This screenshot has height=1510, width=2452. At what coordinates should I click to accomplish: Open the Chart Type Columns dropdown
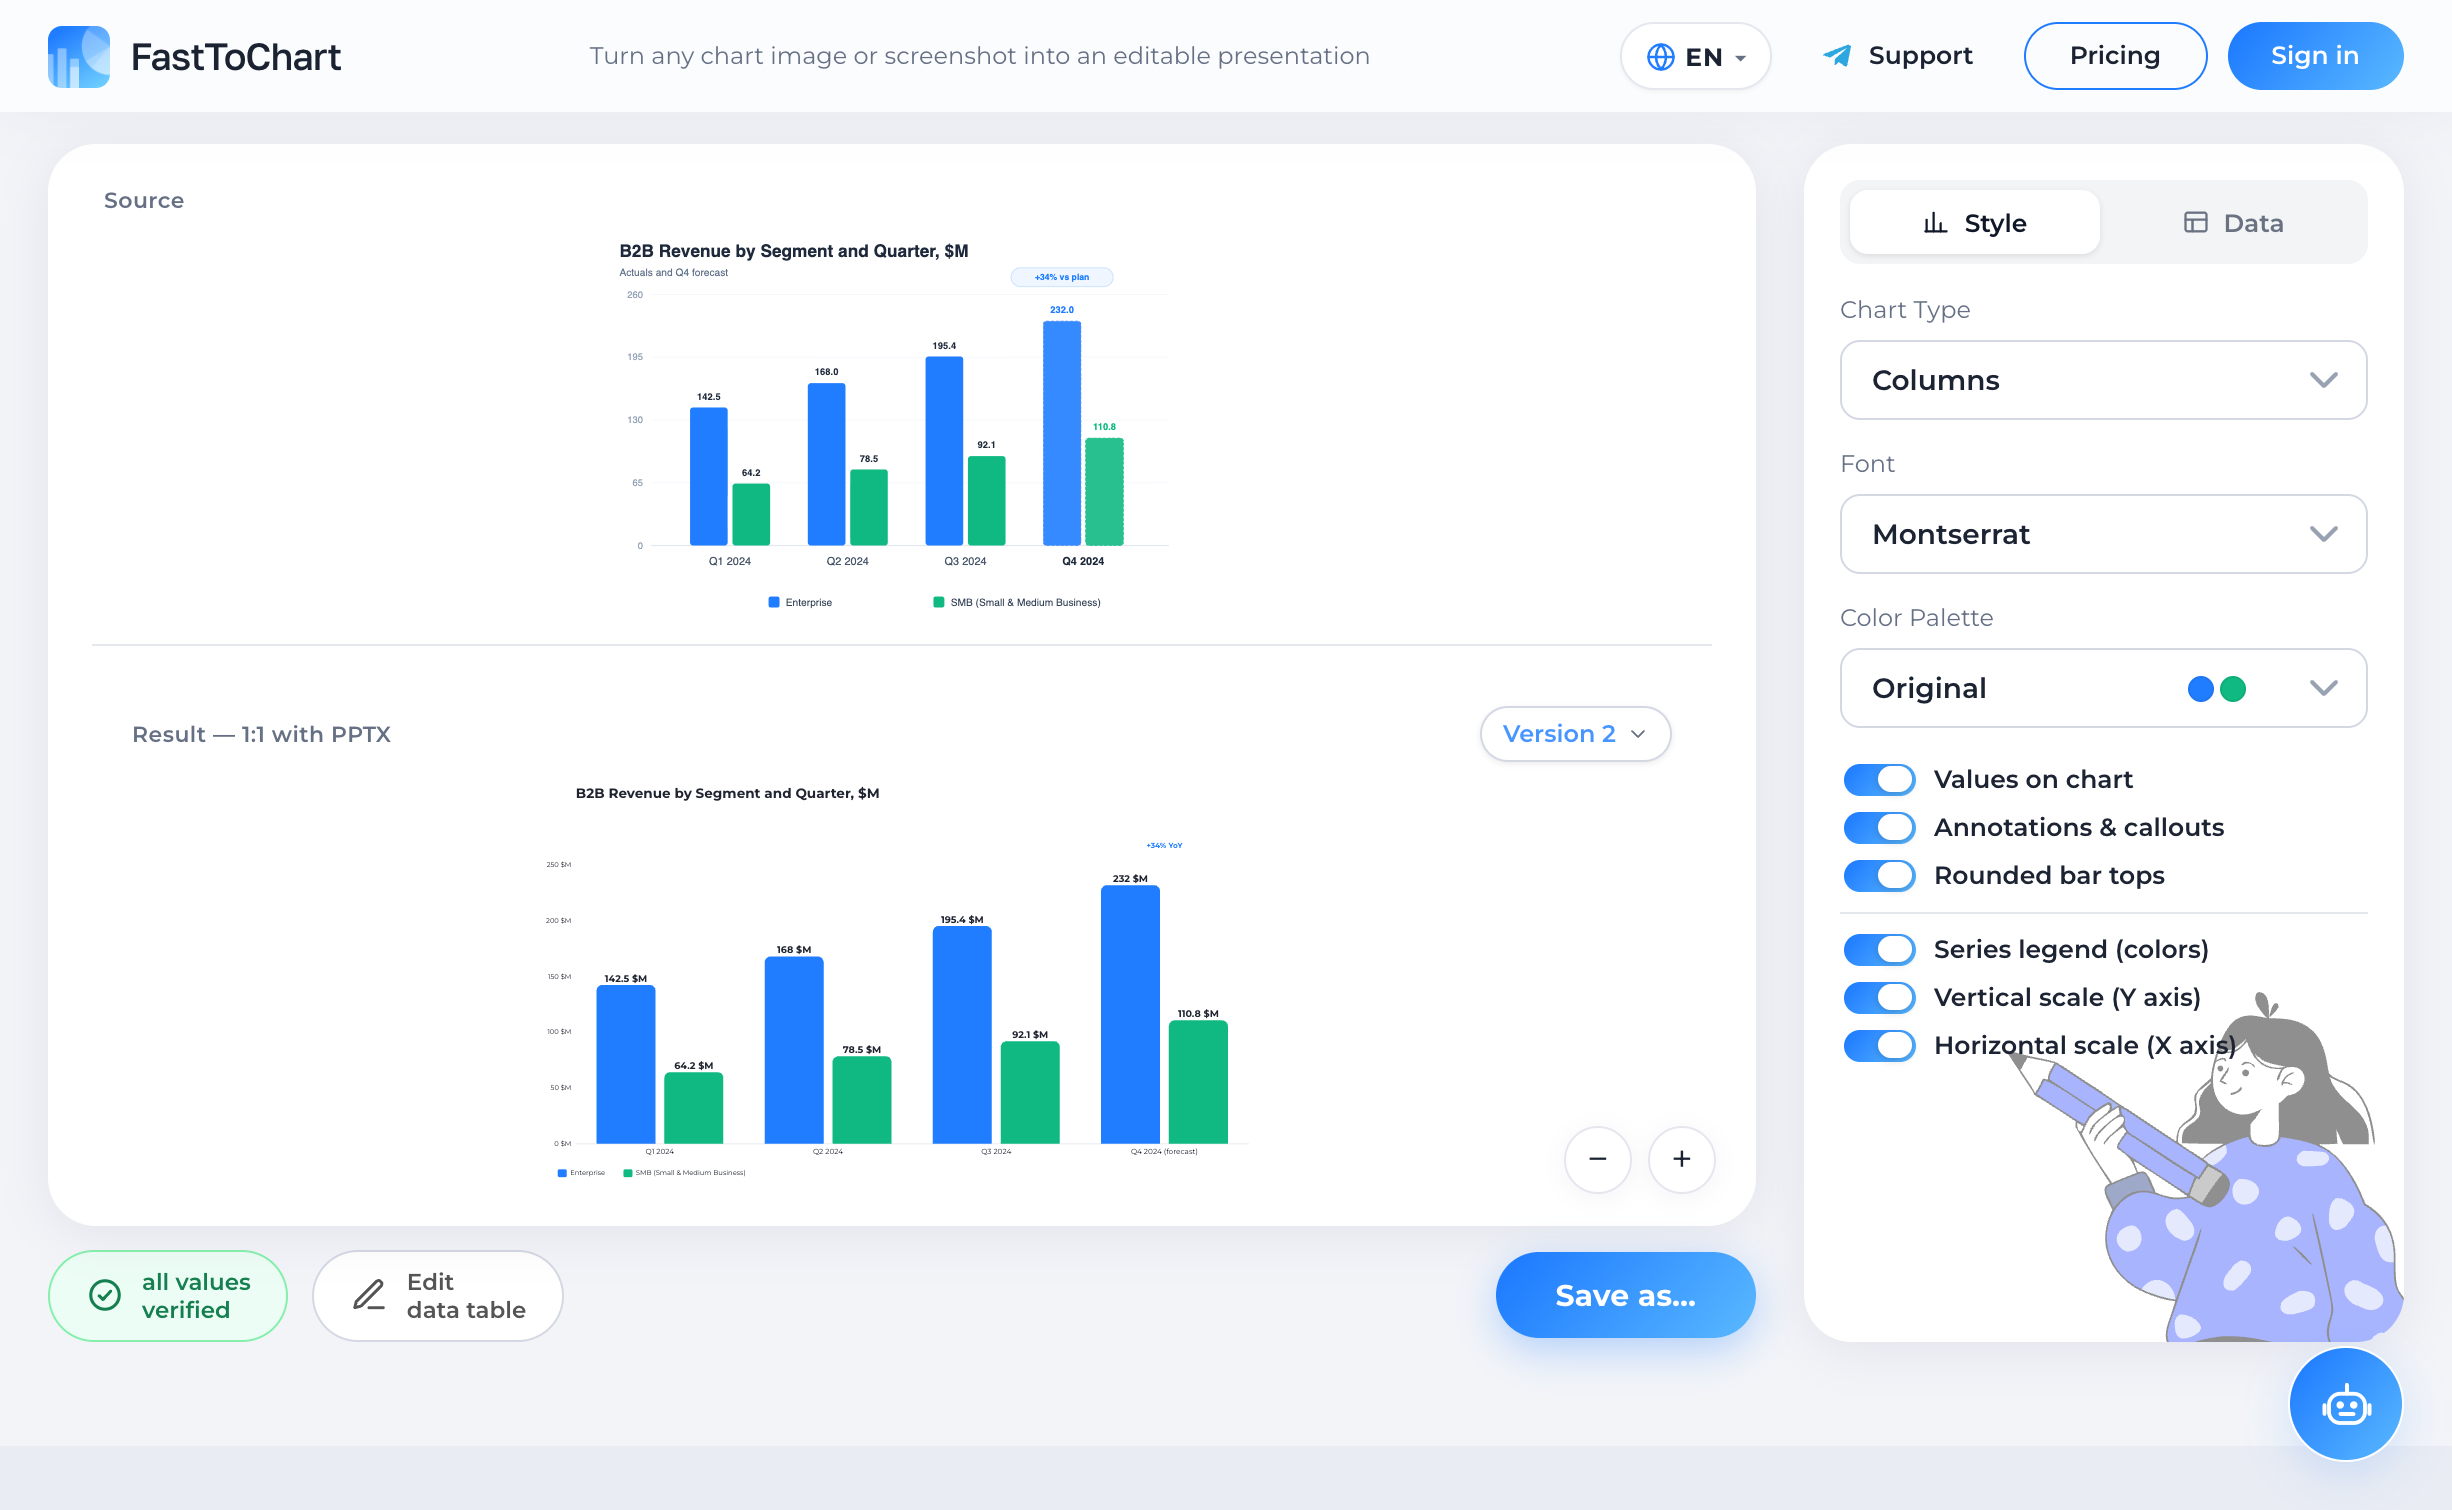(2103, 380)
